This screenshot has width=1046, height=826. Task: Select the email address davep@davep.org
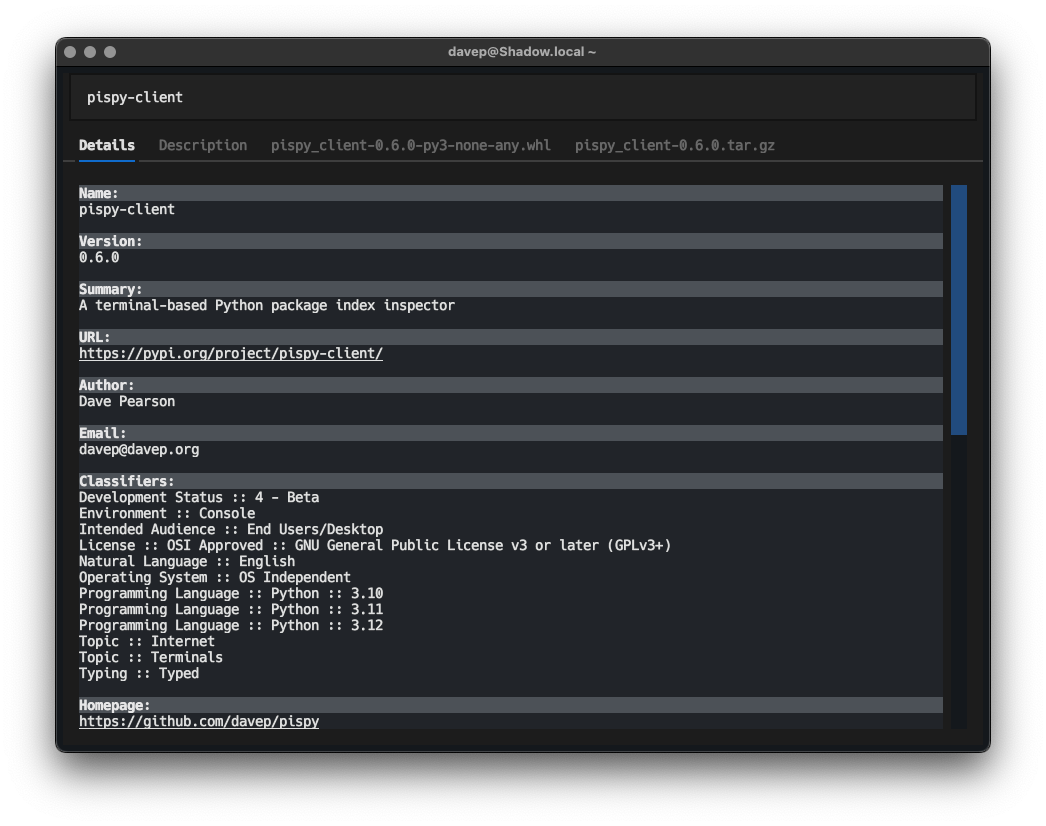tap(138, 449)
